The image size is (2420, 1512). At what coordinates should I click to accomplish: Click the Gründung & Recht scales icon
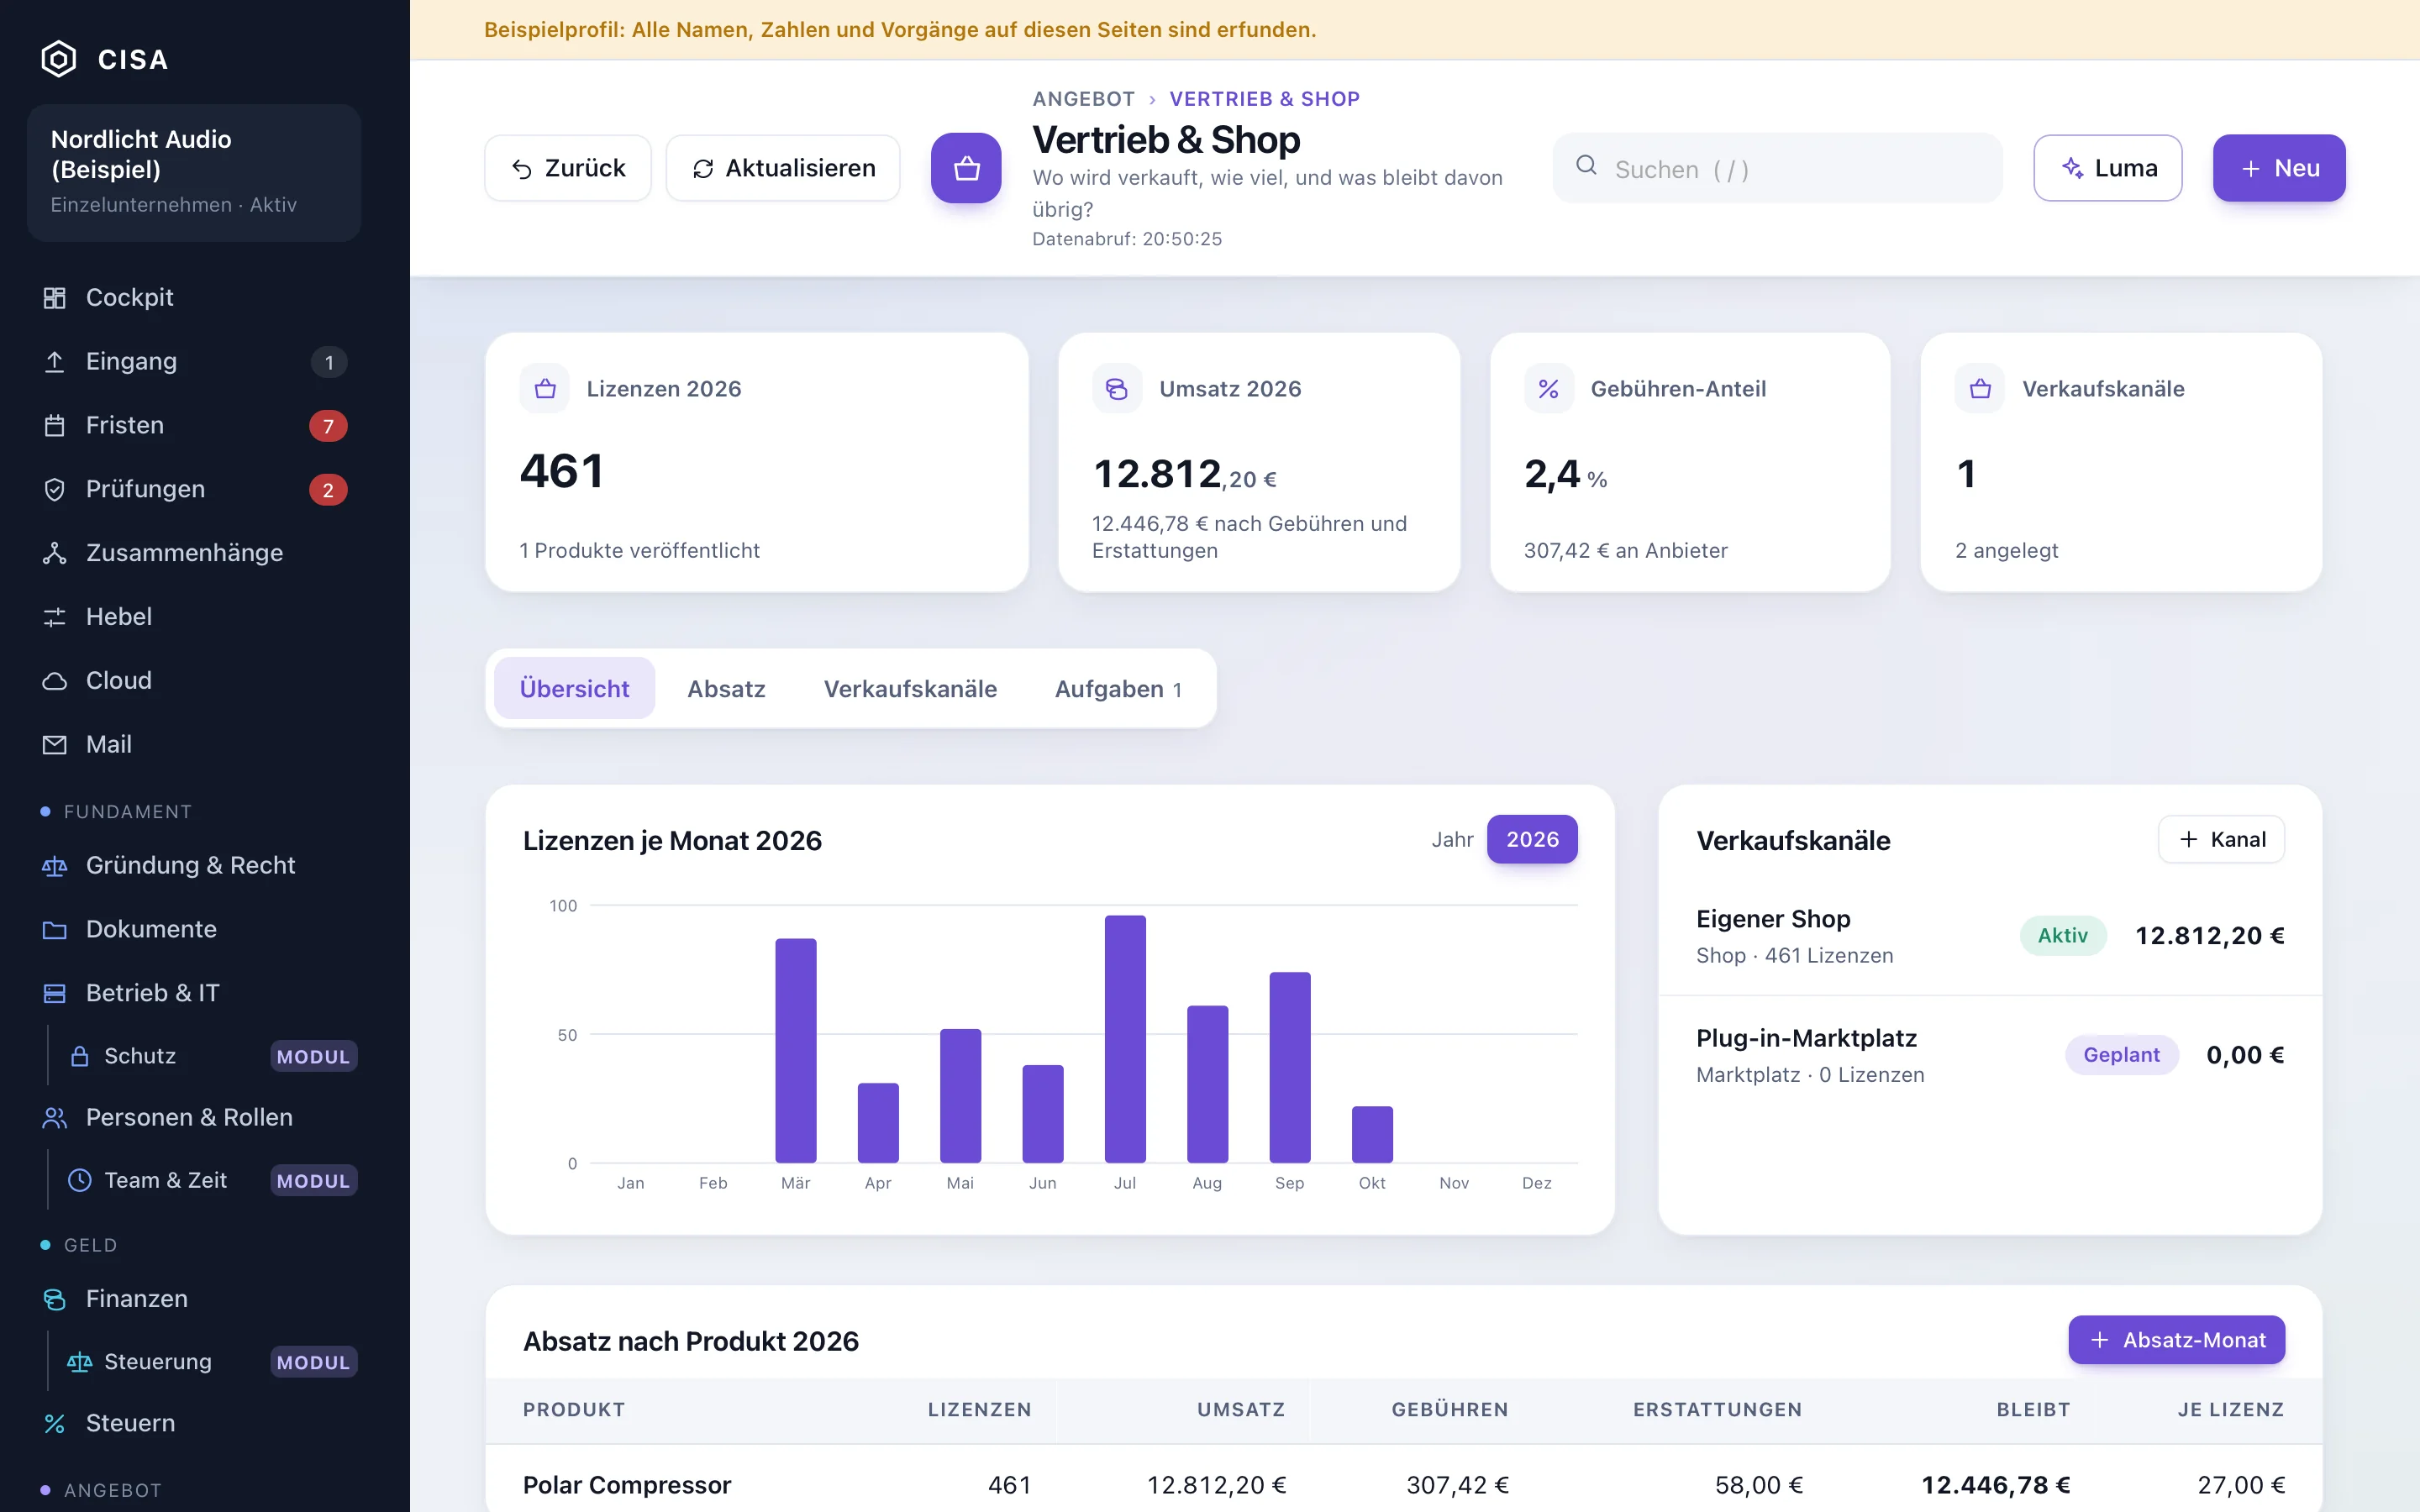click(x=54, y=866)
